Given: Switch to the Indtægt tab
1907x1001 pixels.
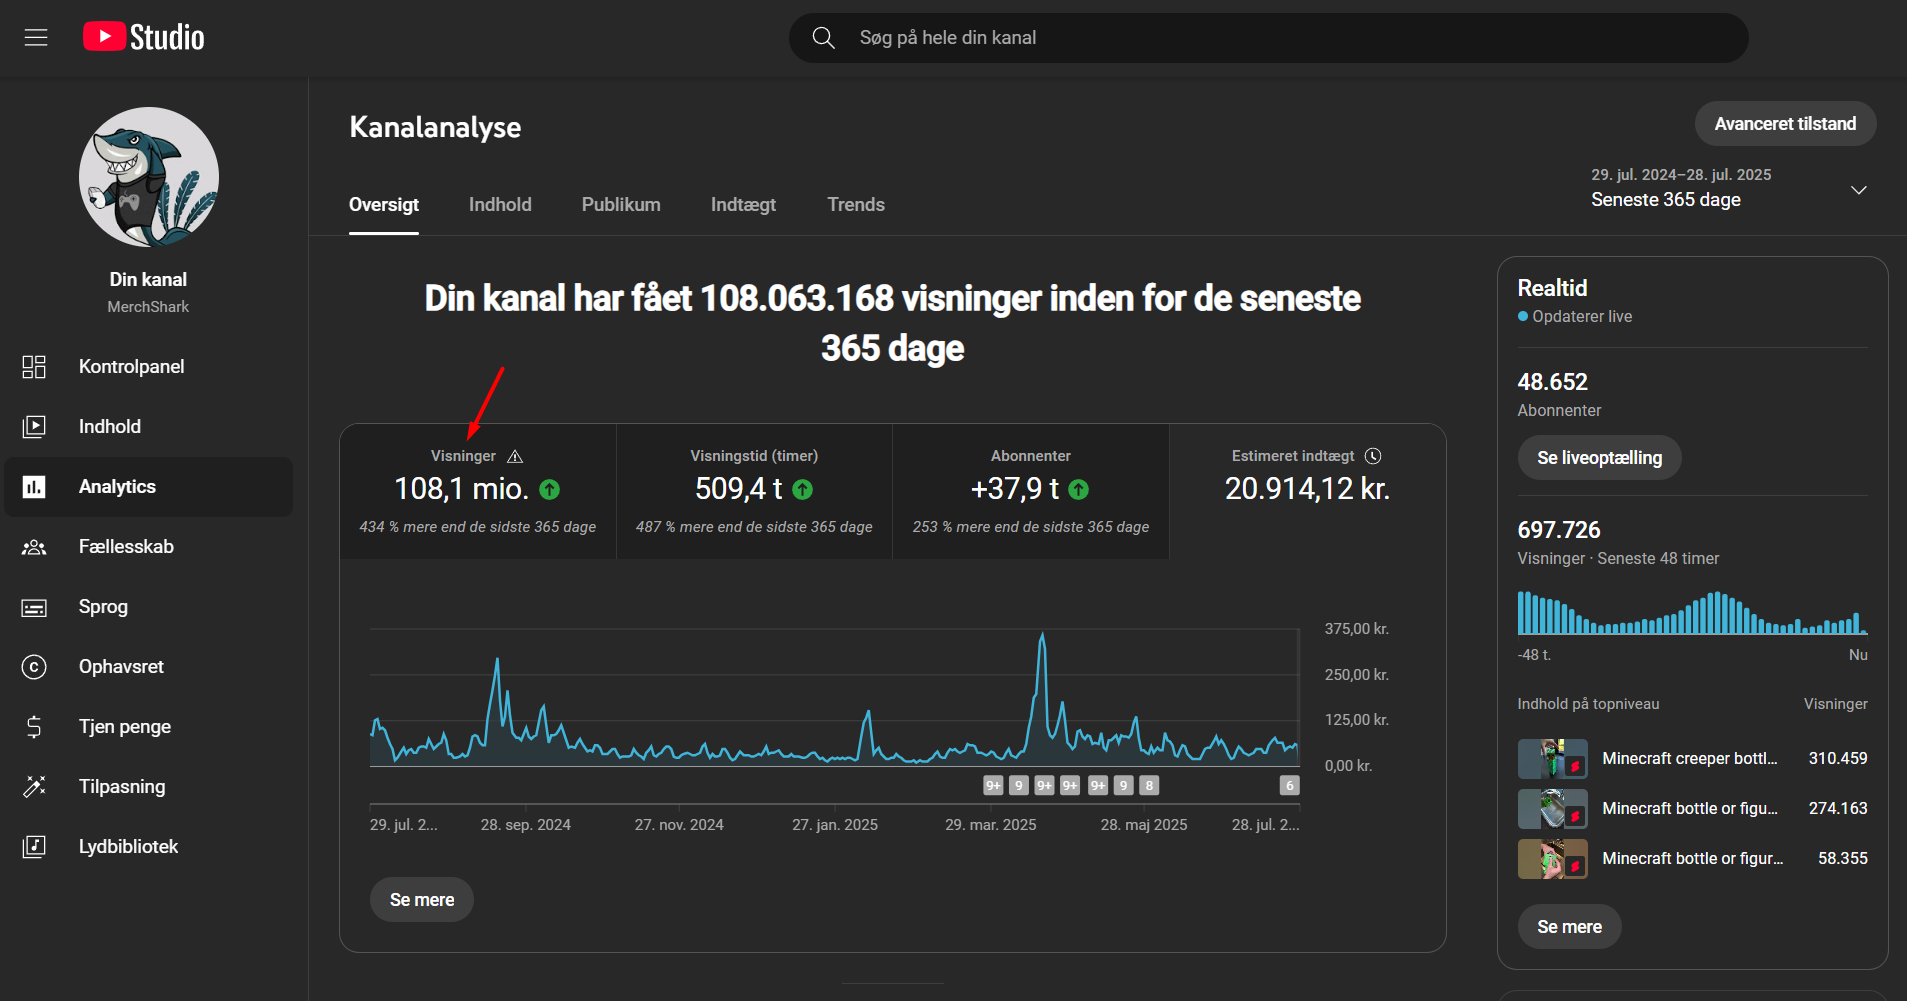Looking at the screenshot, I should point(743,205).
